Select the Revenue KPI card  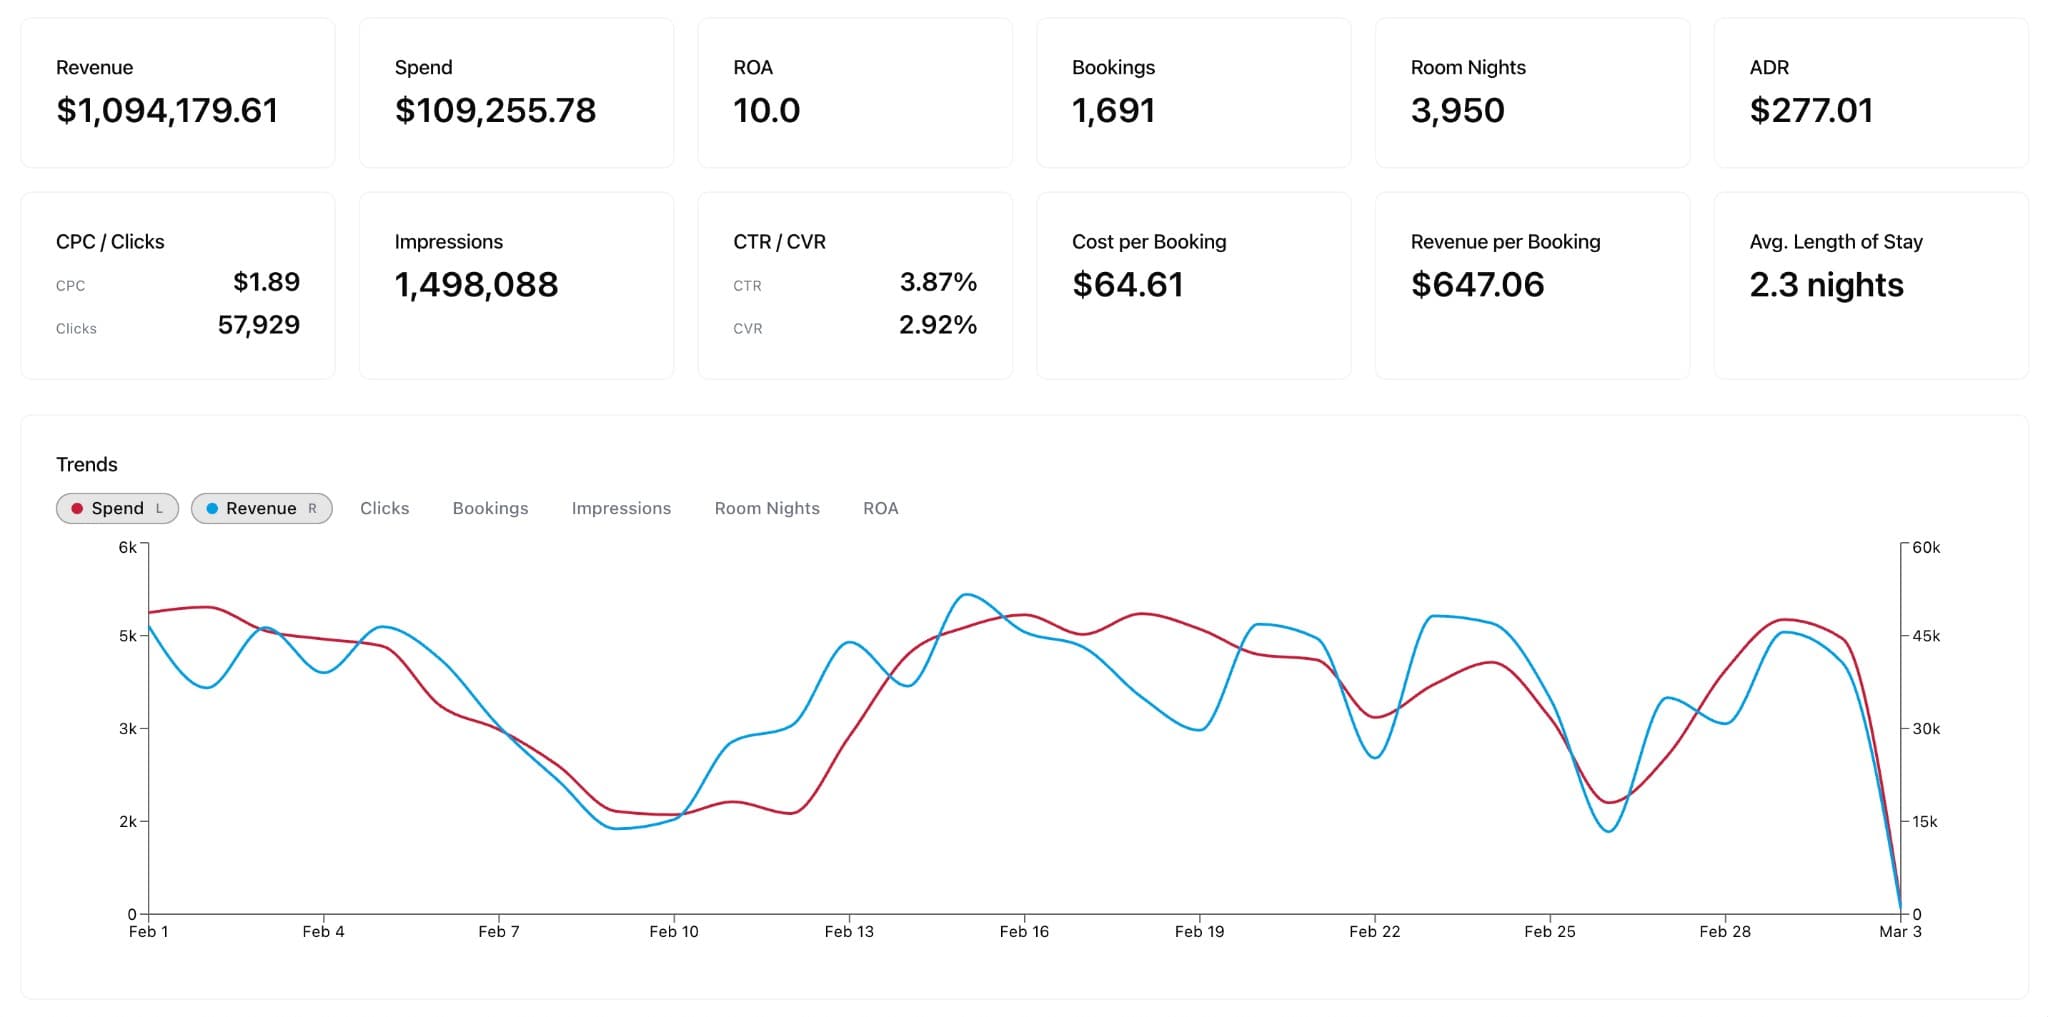178,92
